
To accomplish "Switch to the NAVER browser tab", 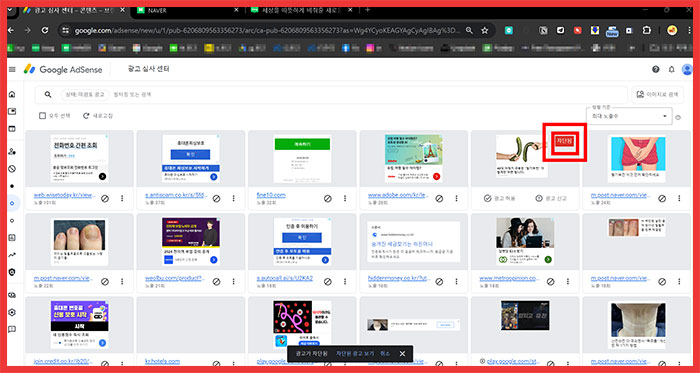I will tap(187, 11).
